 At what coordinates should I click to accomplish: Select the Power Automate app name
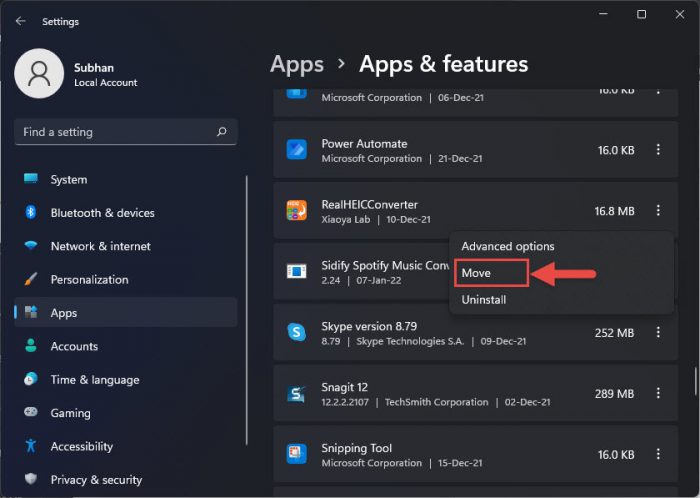364,144
